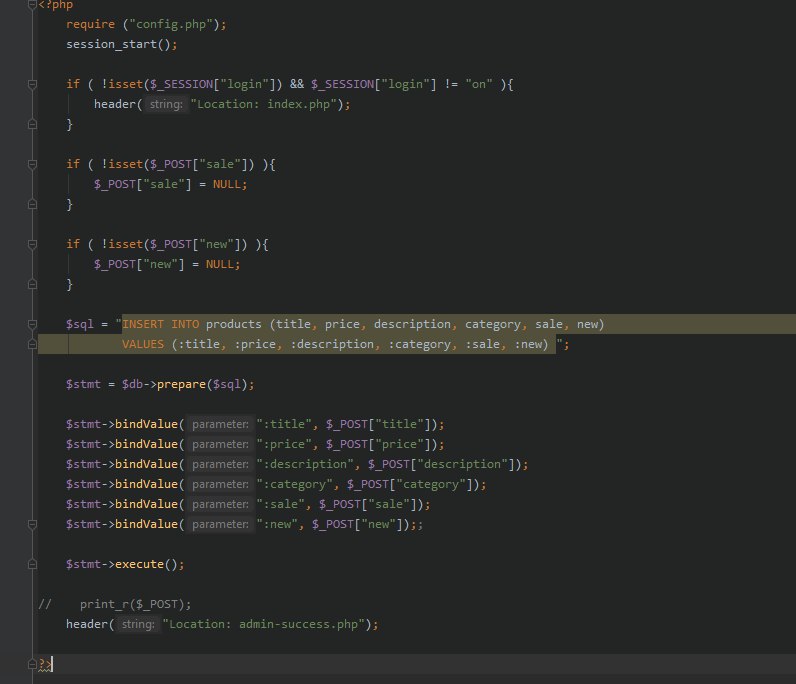Click the "string:" hint before Location: admin-success.php
This screenshot has width=796, height=684.
(138, 624)
